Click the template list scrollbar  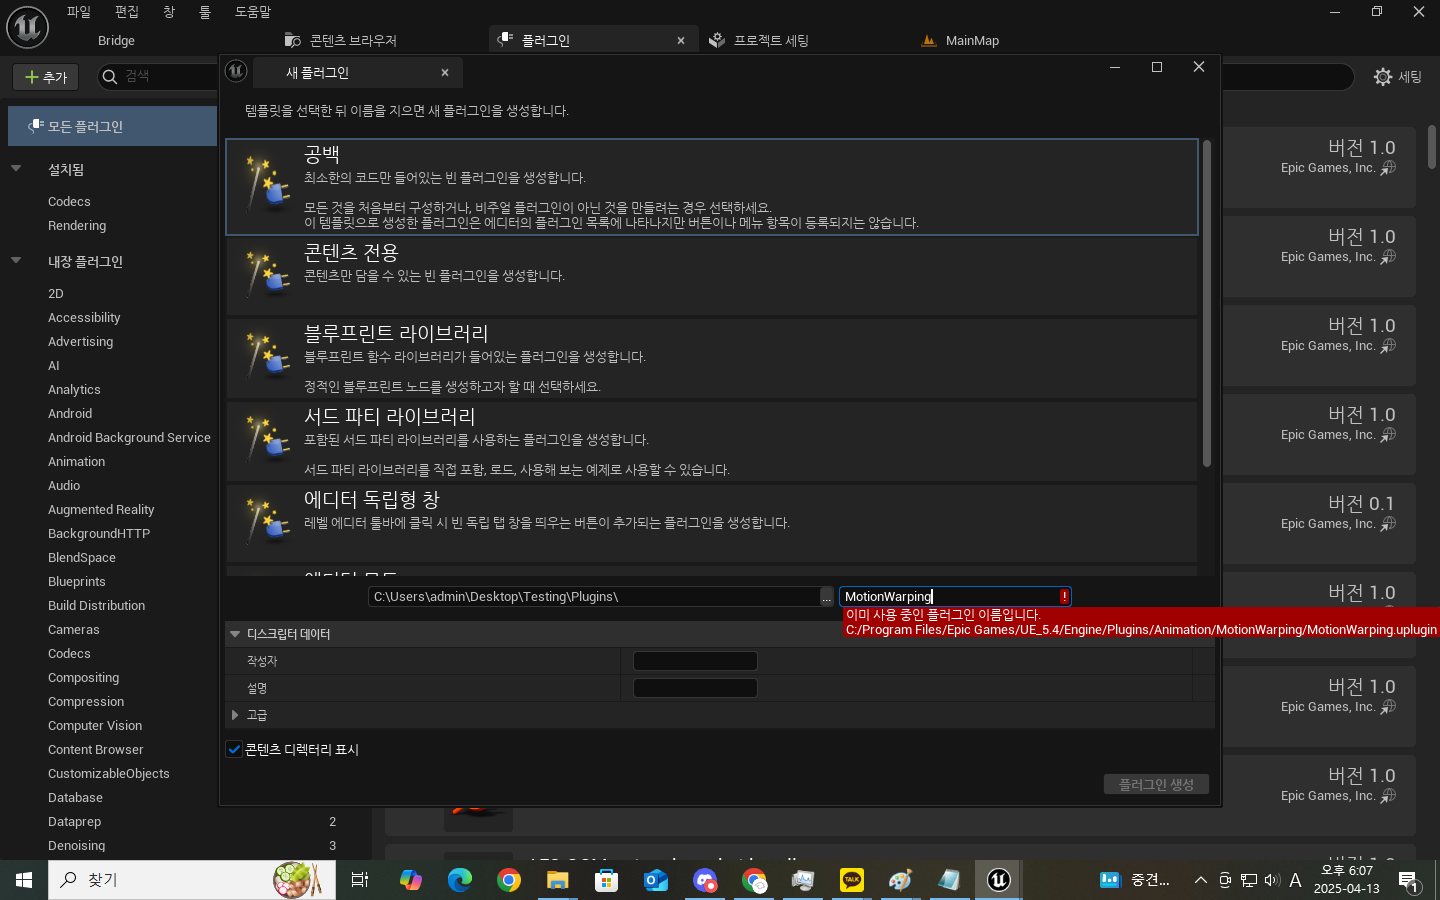[x=1207, y=303]
